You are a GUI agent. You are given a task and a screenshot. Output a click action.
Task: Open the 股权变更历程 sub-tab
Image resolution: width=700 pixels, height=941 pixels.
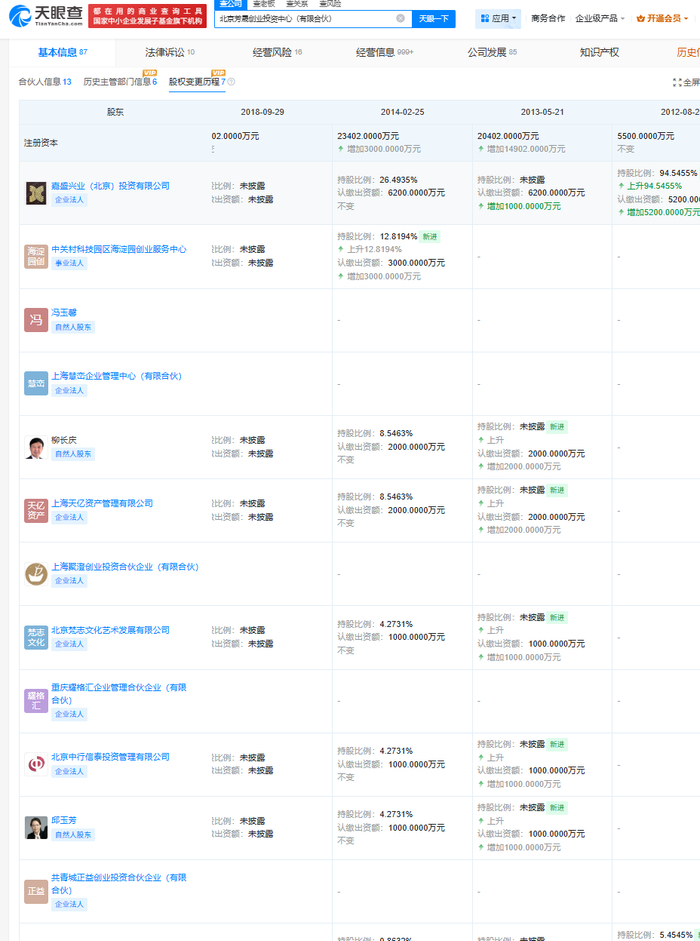[x=197, y=82]
